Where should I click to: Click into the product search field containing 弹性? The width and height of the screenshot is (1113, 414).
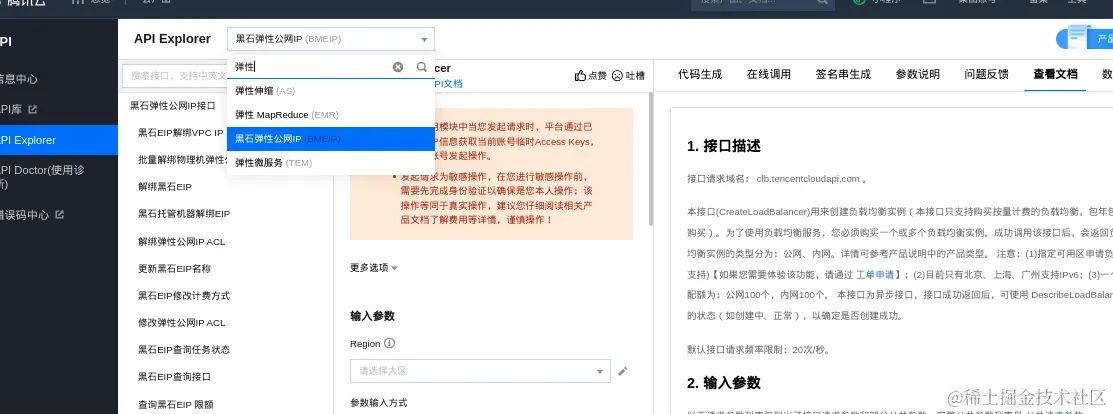[312, 67]
